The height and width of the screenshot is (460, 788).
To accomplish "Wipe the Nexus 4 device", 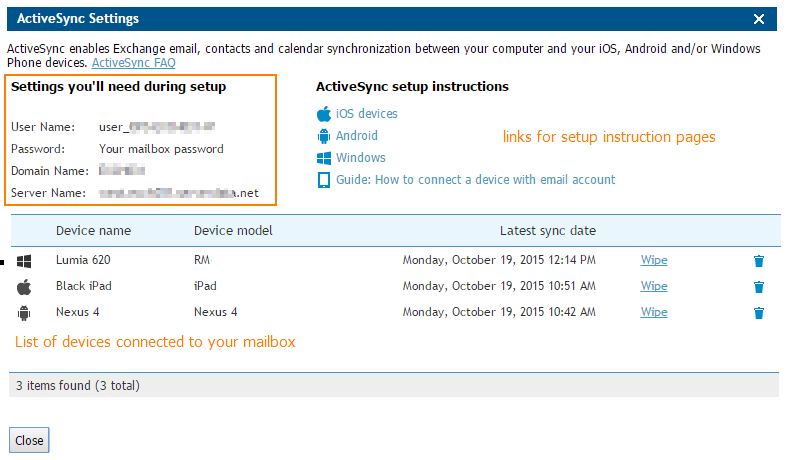I will (x=653, y=312).
